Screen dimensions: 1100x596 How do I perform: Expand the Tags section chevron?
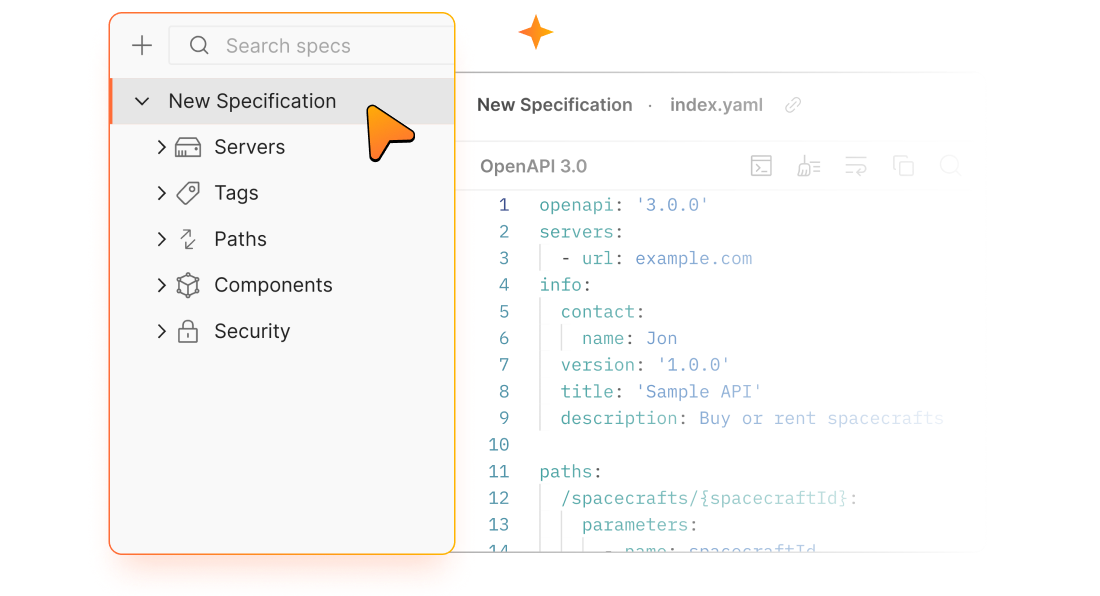click(161, 193)
